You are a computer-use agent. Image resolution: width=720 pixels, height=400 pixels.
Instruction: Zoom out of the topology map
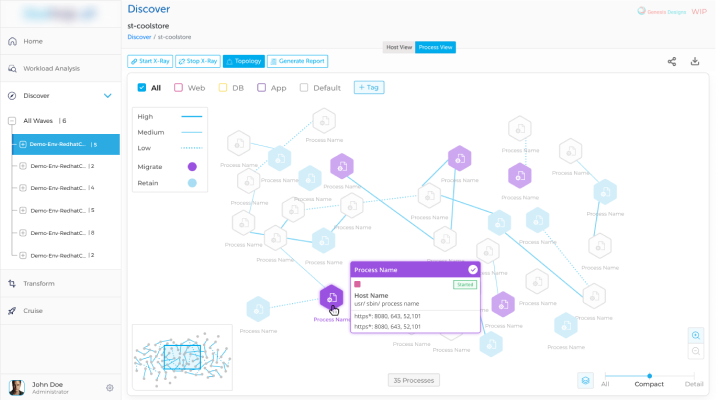[696, 351]
